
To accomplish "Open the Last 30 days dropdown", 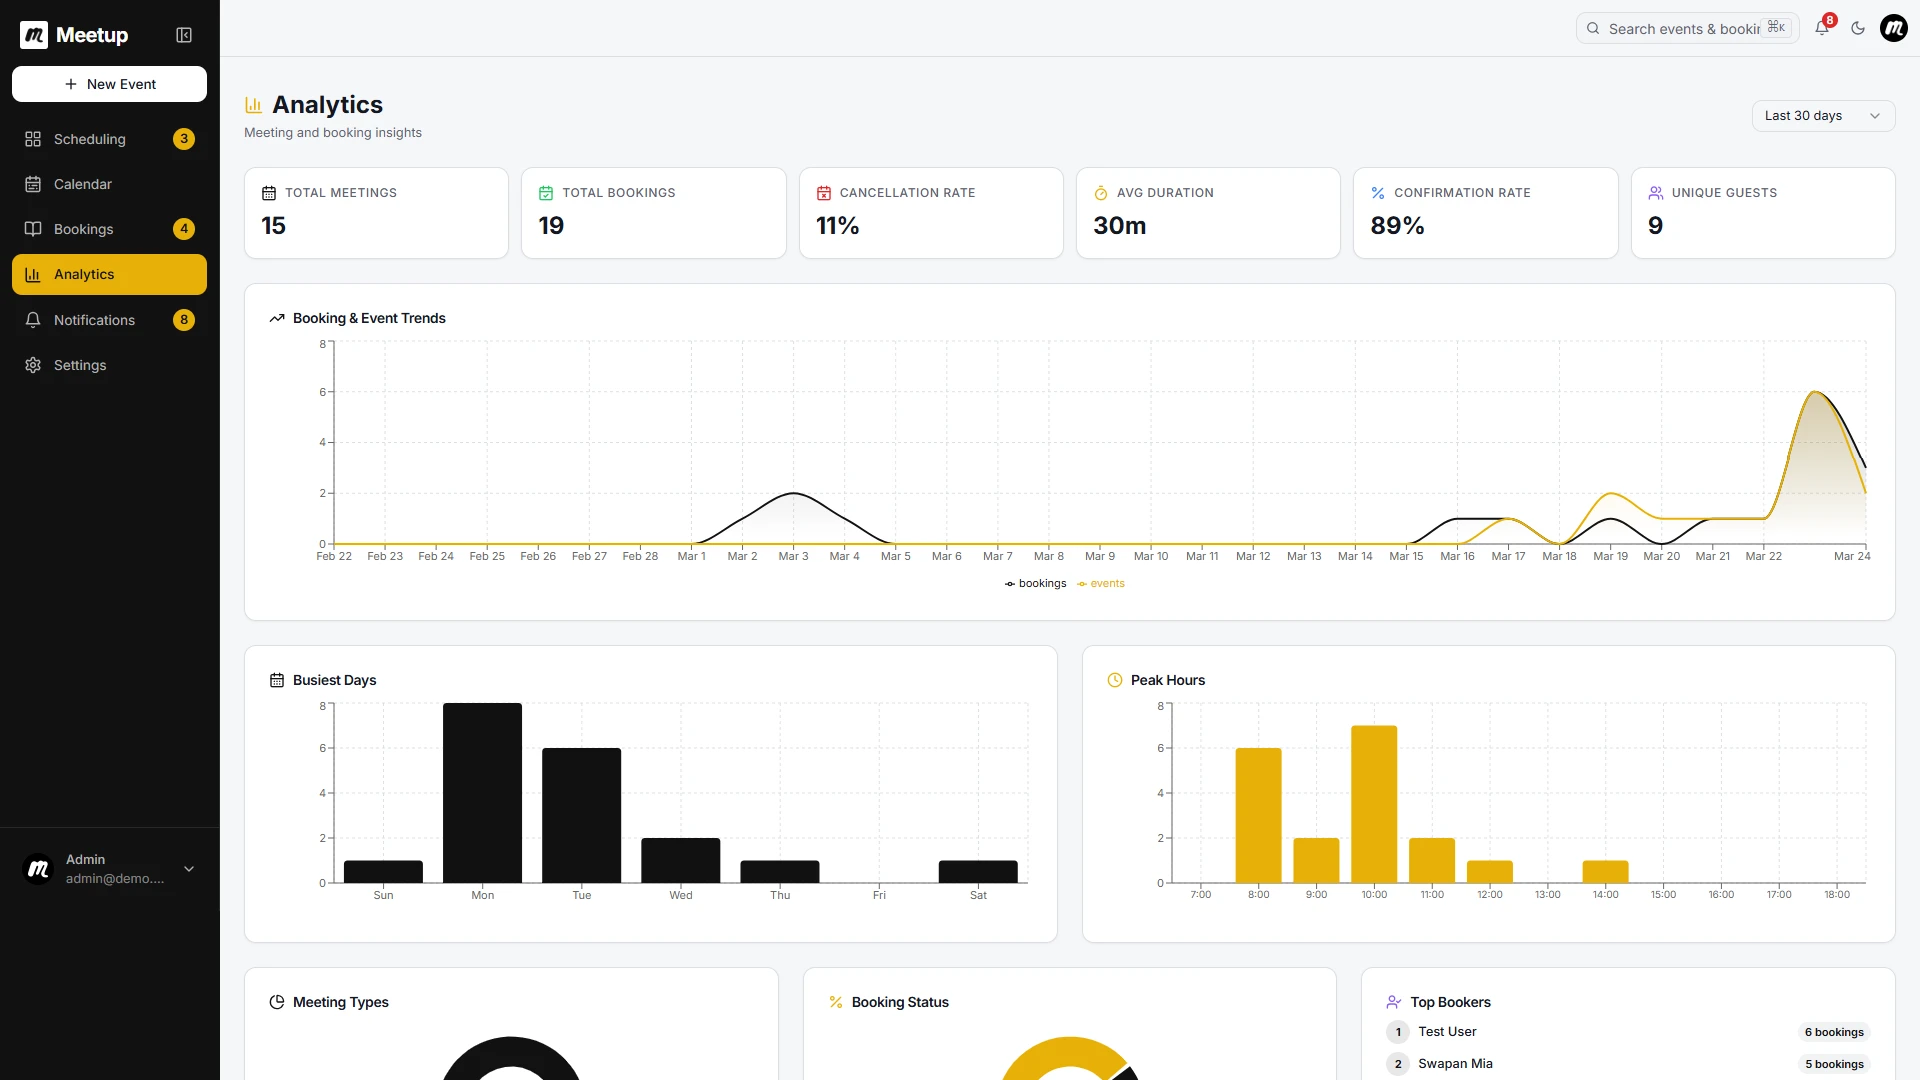I will (1823, 116).
